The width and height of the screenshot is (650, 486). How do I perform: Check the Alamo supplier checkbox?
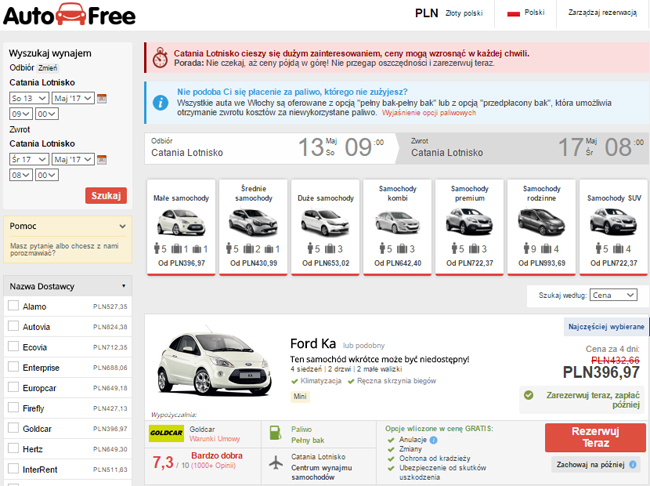point(13,306)
